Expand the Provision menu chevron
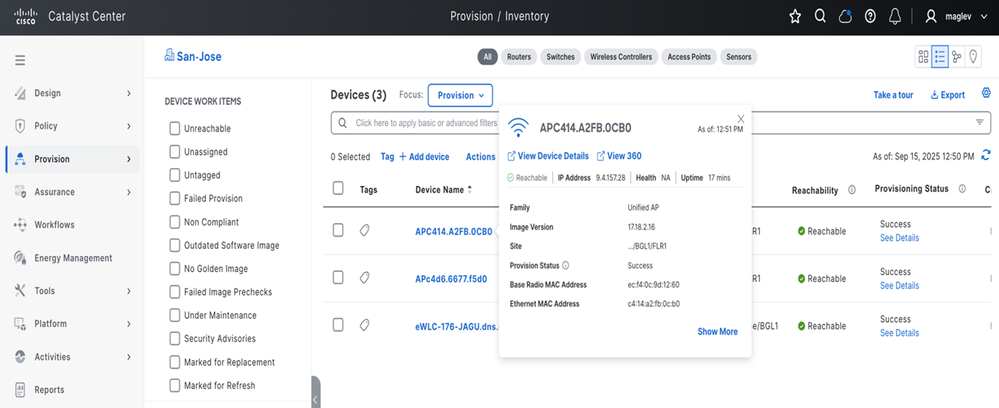Screen dimensions: 999x408 click(x=129, y=159)
